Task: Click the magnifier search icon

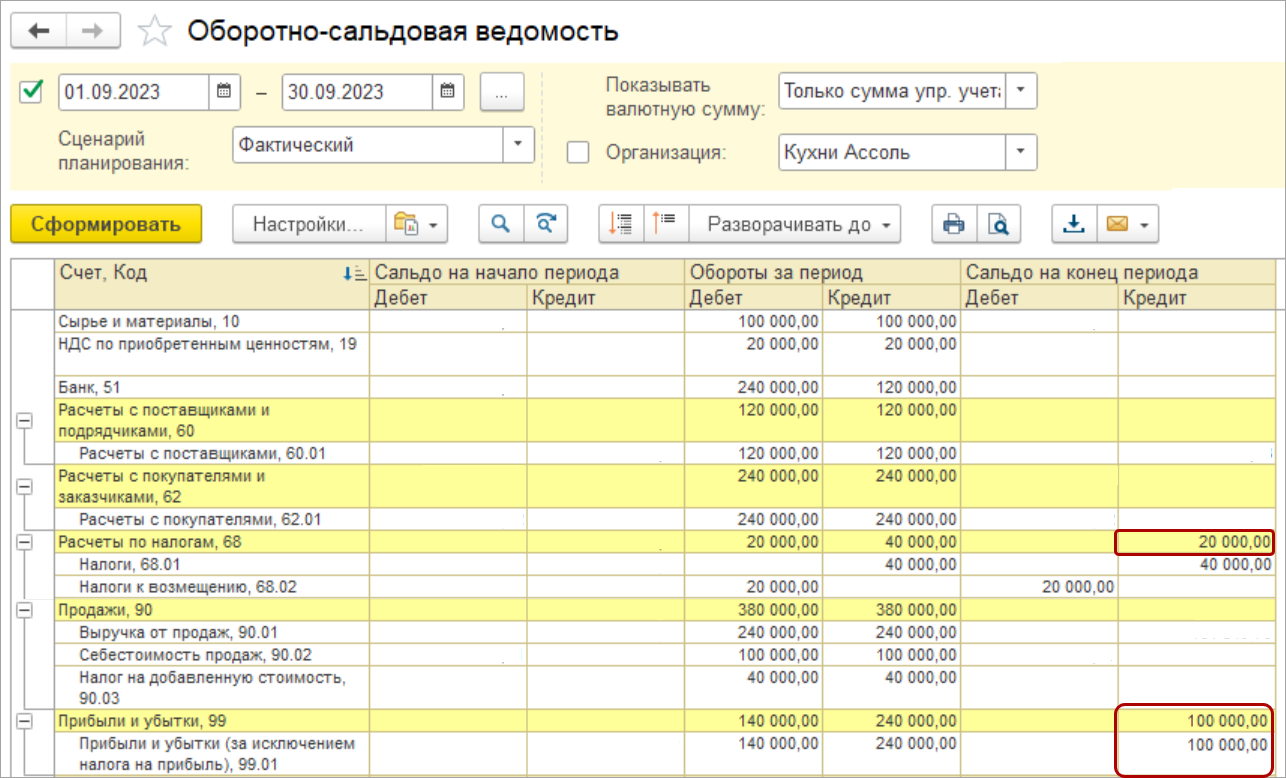Action: tap(501, 224)
